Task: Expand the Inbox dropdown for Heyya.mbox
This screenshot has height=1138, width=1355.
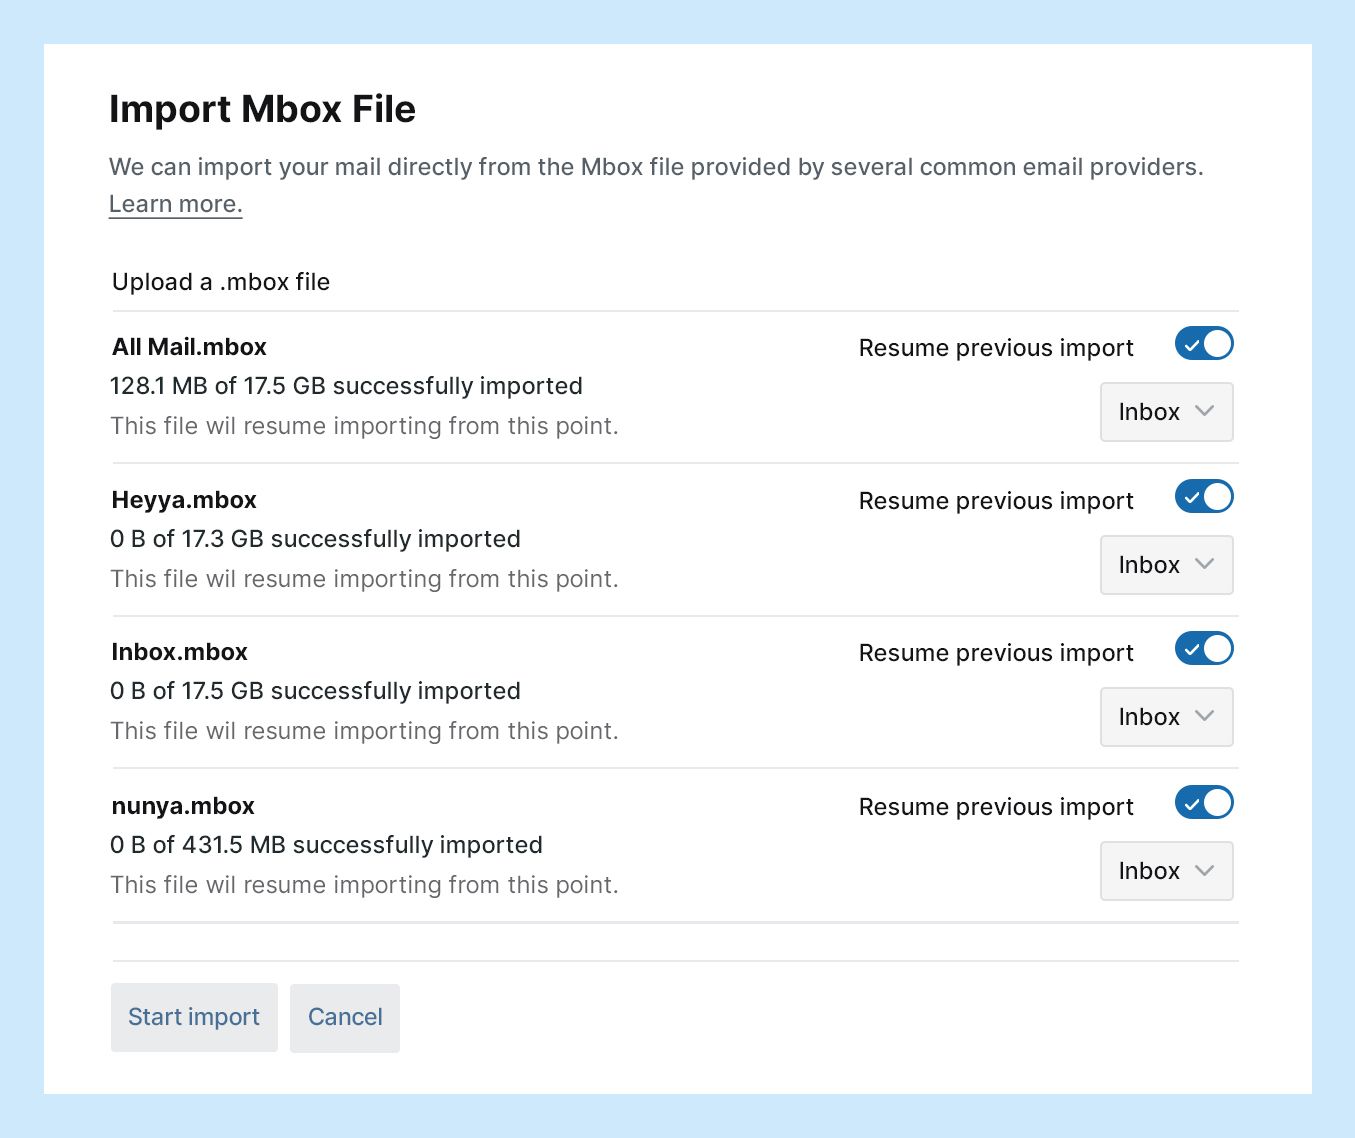Action: [1166, 565]
